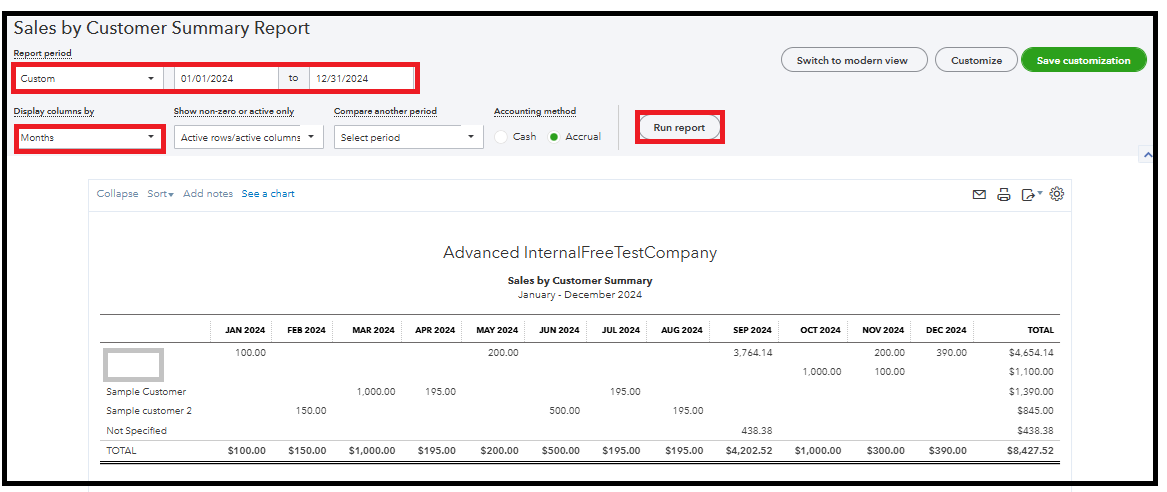Open the export report icon menu
Image resolution: width=1167 pixels, height=492 pixels.
tap(1031, 195)
